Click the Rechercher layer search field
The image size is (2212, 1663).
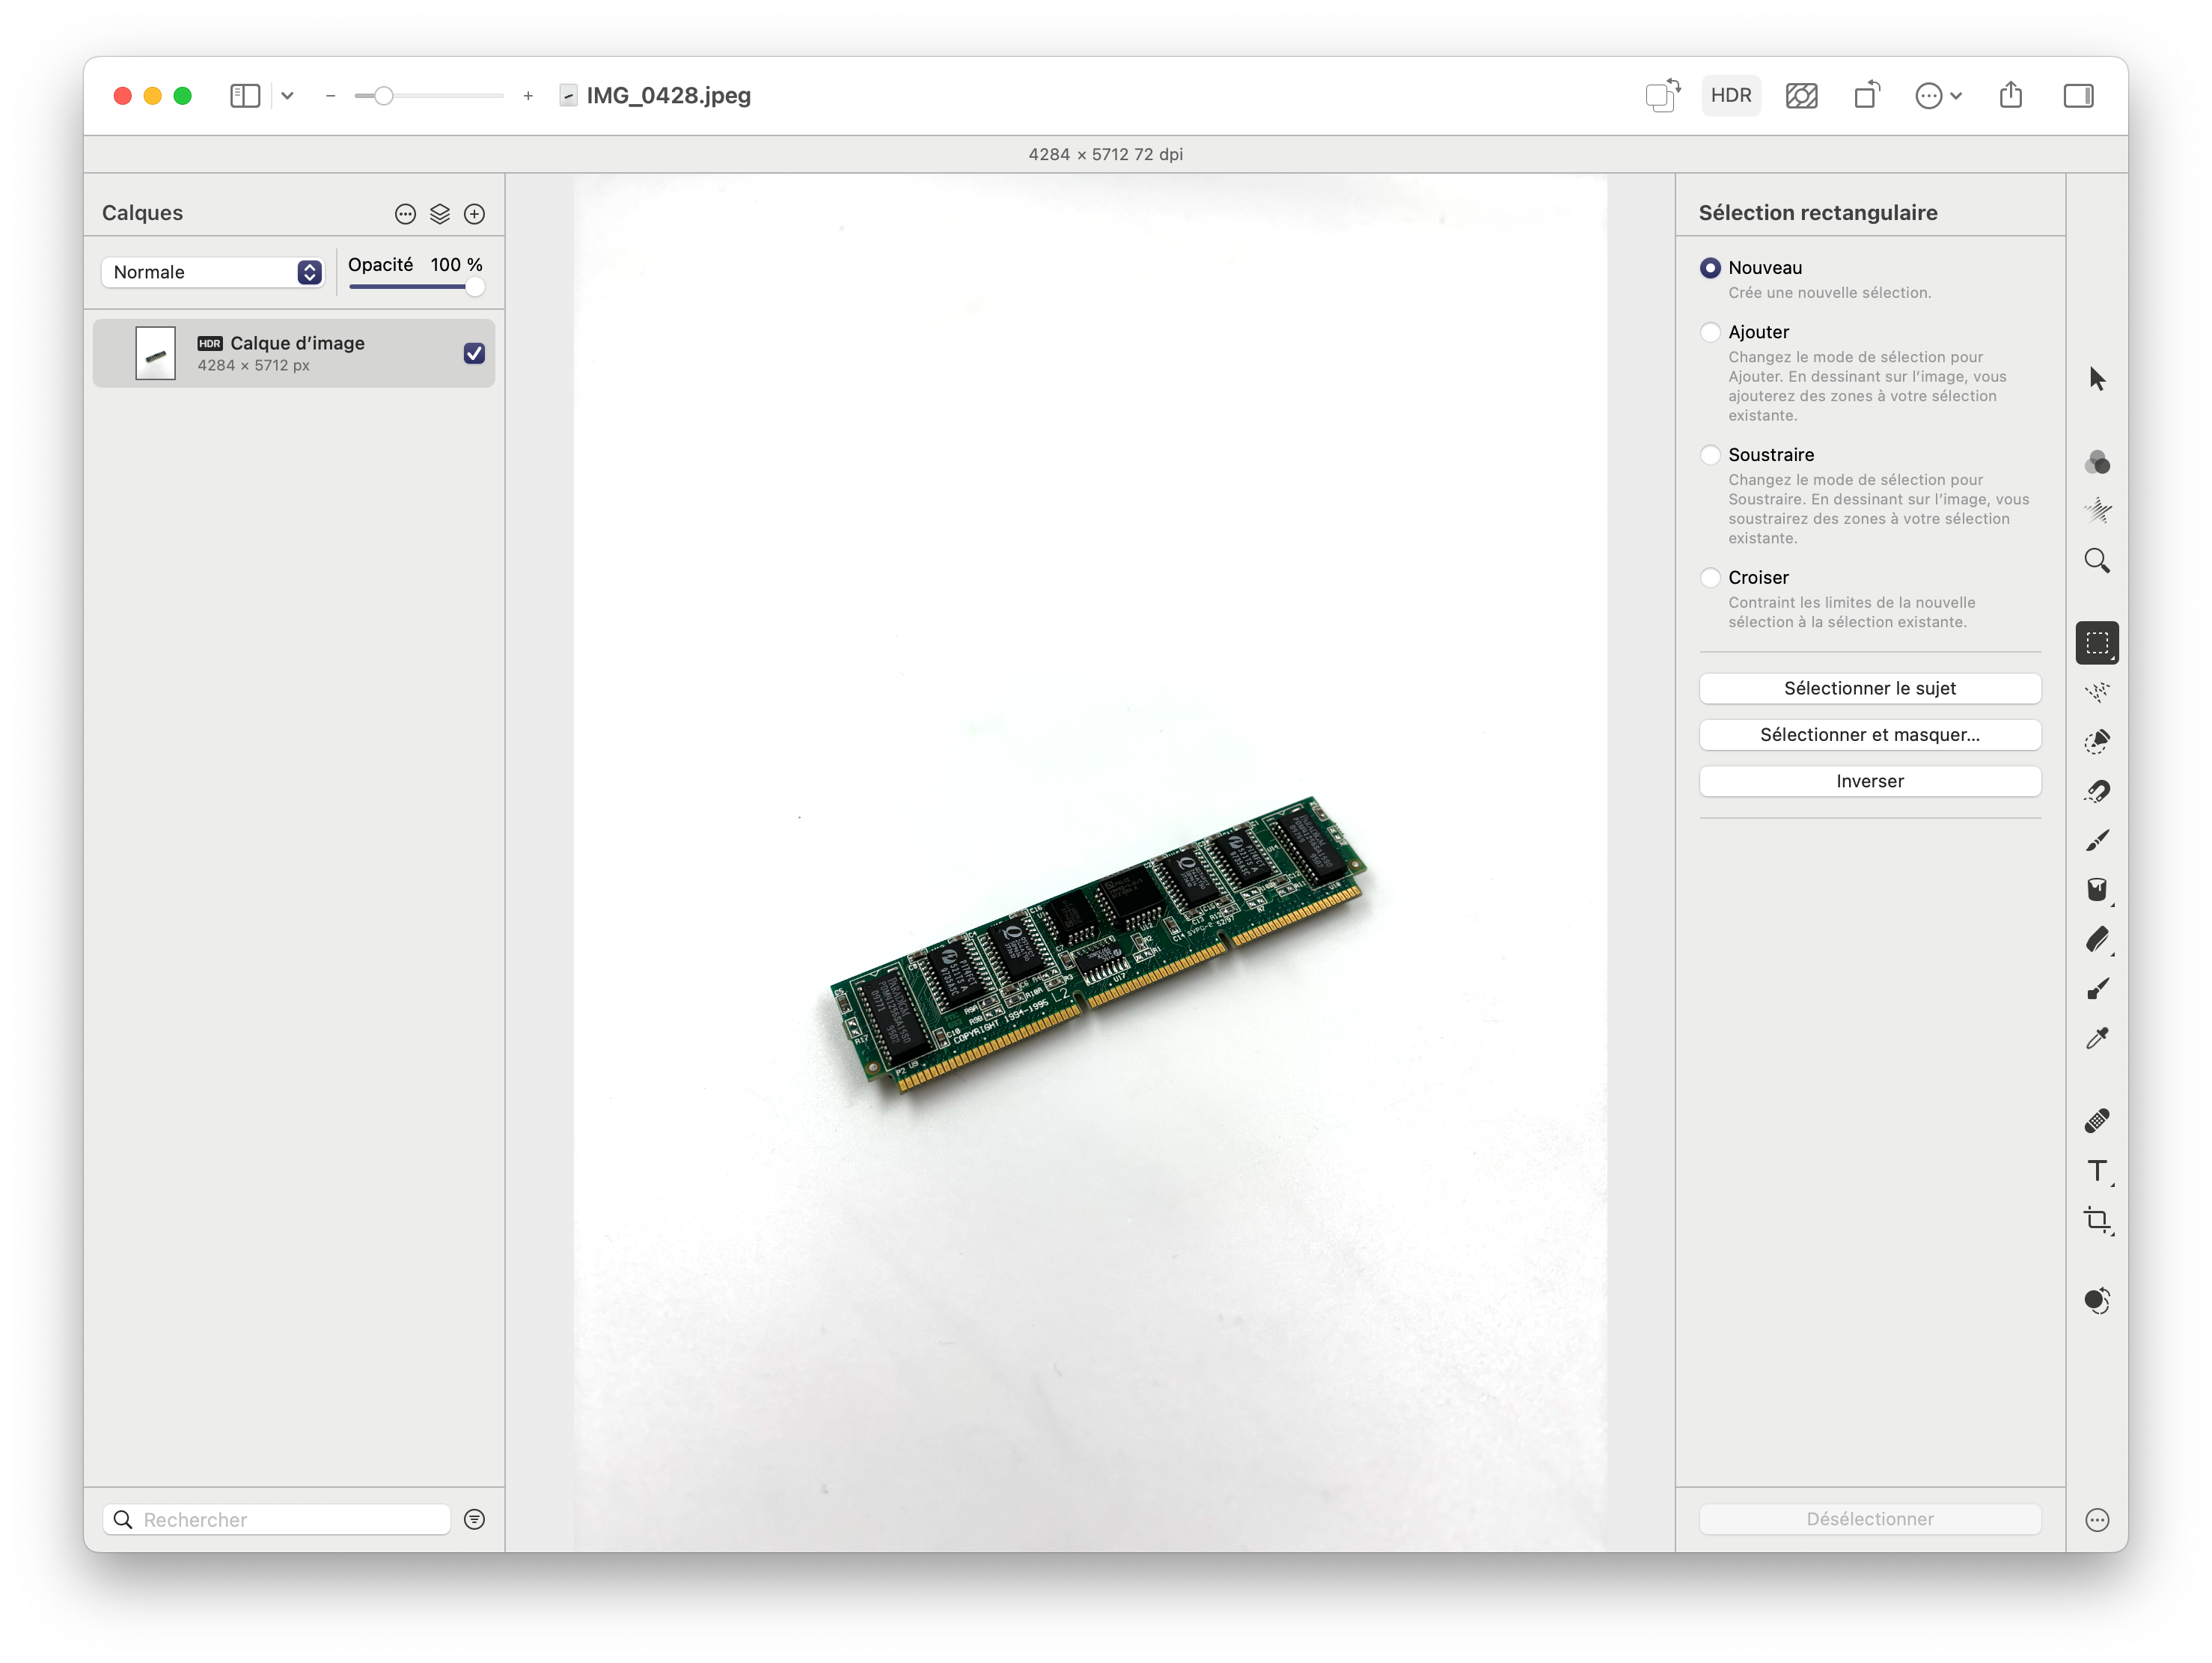(276, 1519)
